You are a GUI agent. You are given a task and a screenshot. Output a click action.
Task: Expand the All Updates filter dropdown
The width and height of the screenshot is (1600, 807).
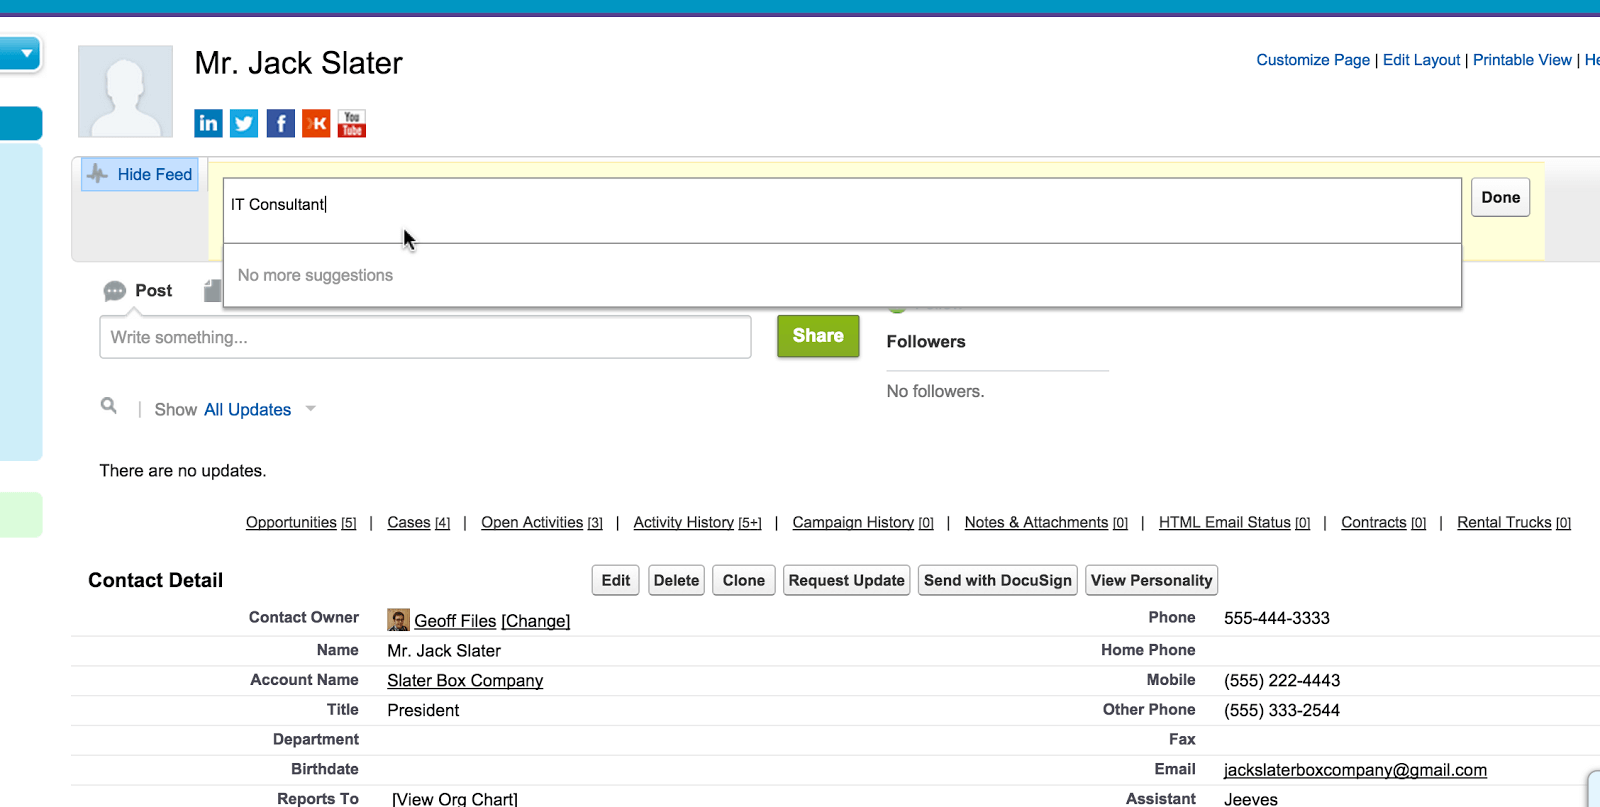click(311, 409)
